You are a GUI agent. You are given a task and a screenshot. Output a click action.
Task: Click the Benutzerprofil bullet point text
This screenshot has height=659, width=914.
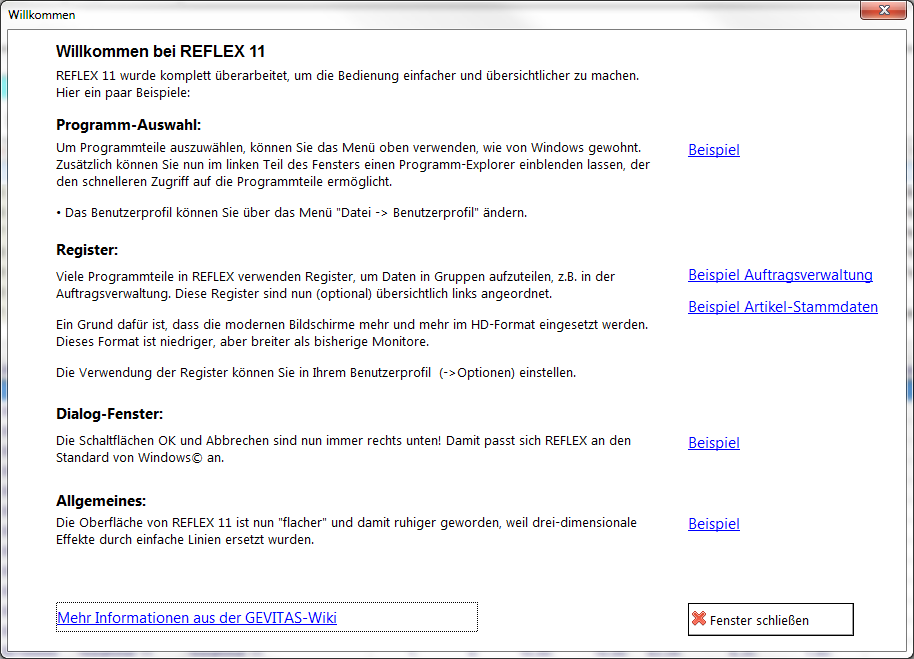click(x=291, y=213)
